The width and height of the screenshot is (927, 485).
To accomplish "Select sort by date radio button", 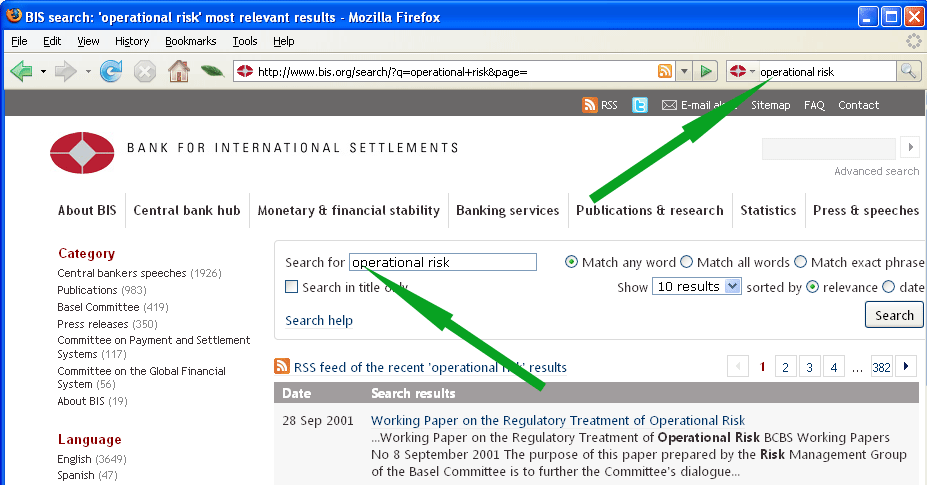I will pyautogui.click(x=888, y=287).
